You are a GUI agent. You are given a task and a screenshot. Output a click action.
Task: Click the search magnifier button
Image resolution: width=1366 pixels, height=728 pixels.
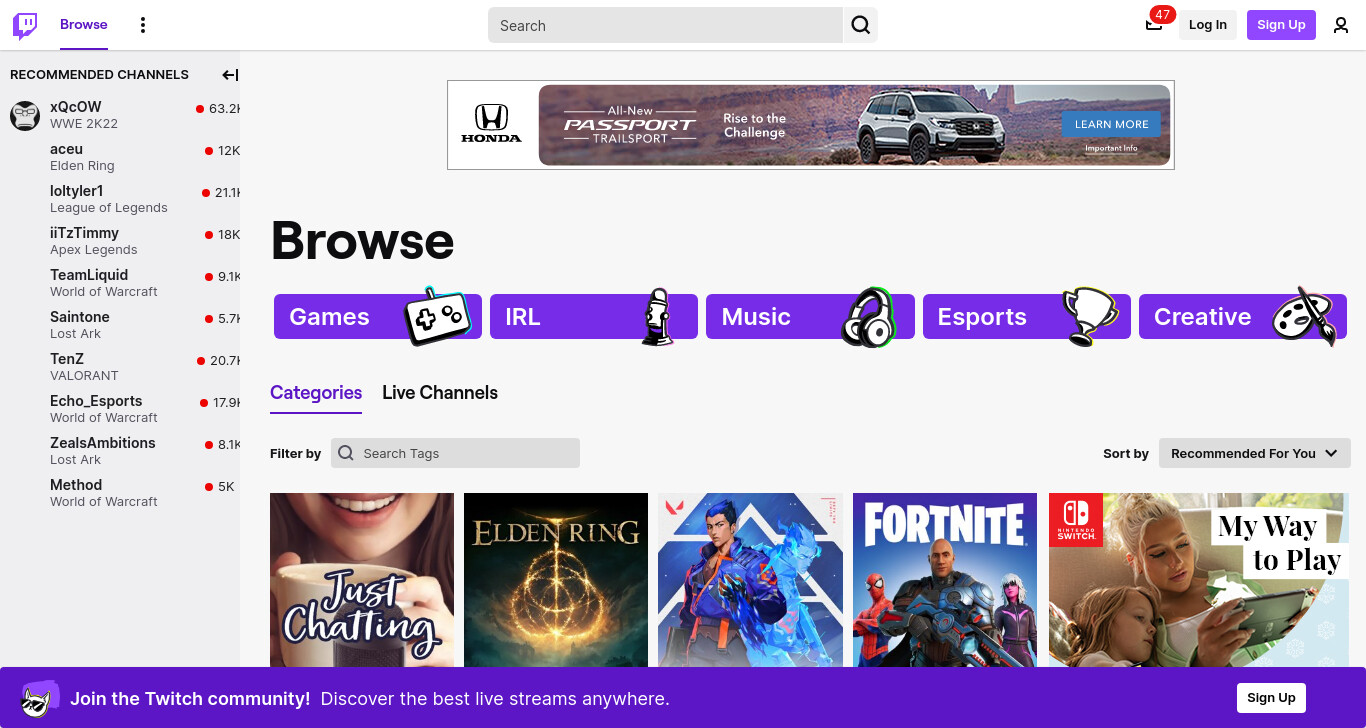[x=860, y=25]
